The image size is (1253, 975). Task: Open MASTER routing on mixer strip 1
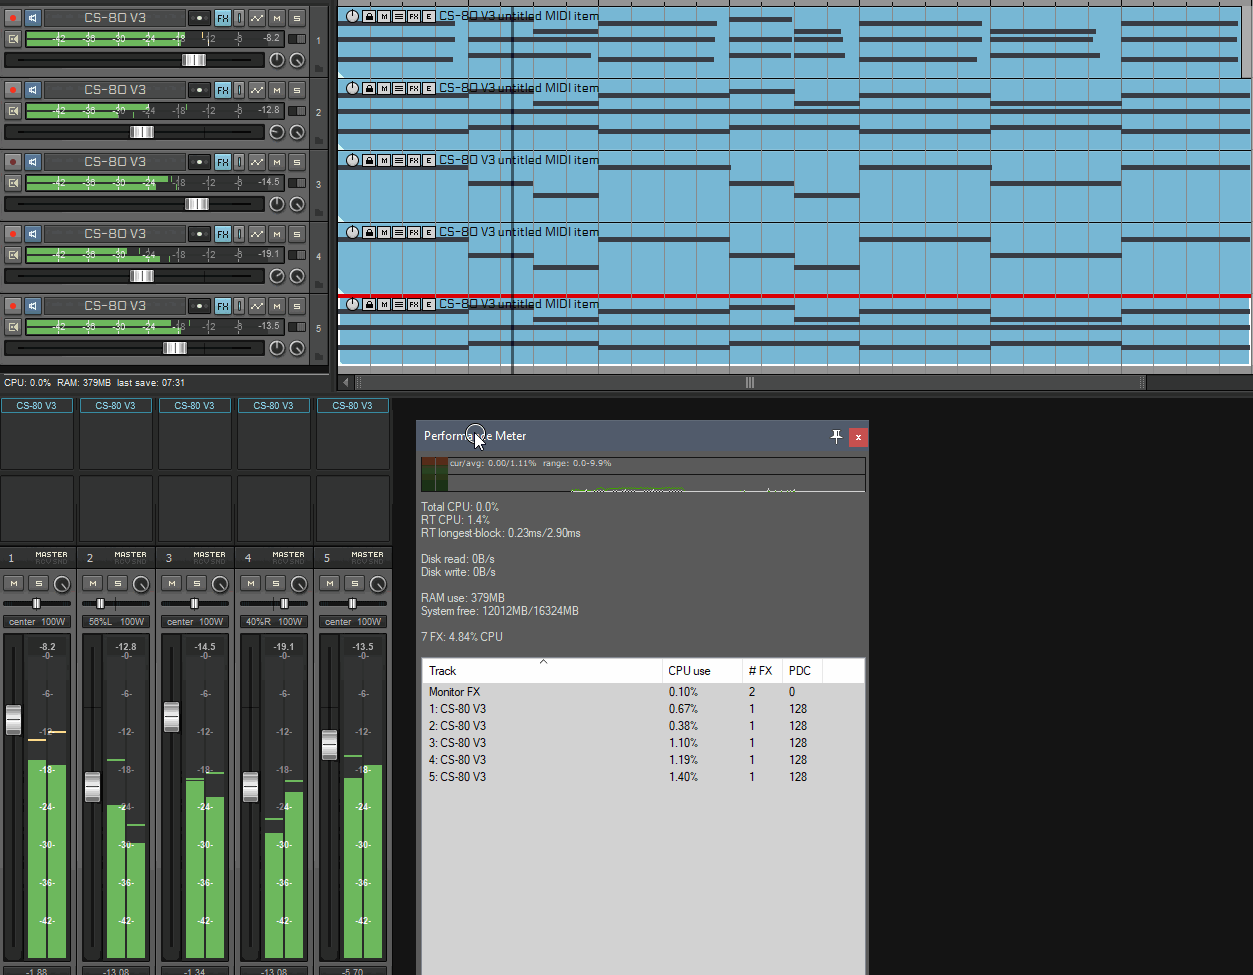point(52,557)
